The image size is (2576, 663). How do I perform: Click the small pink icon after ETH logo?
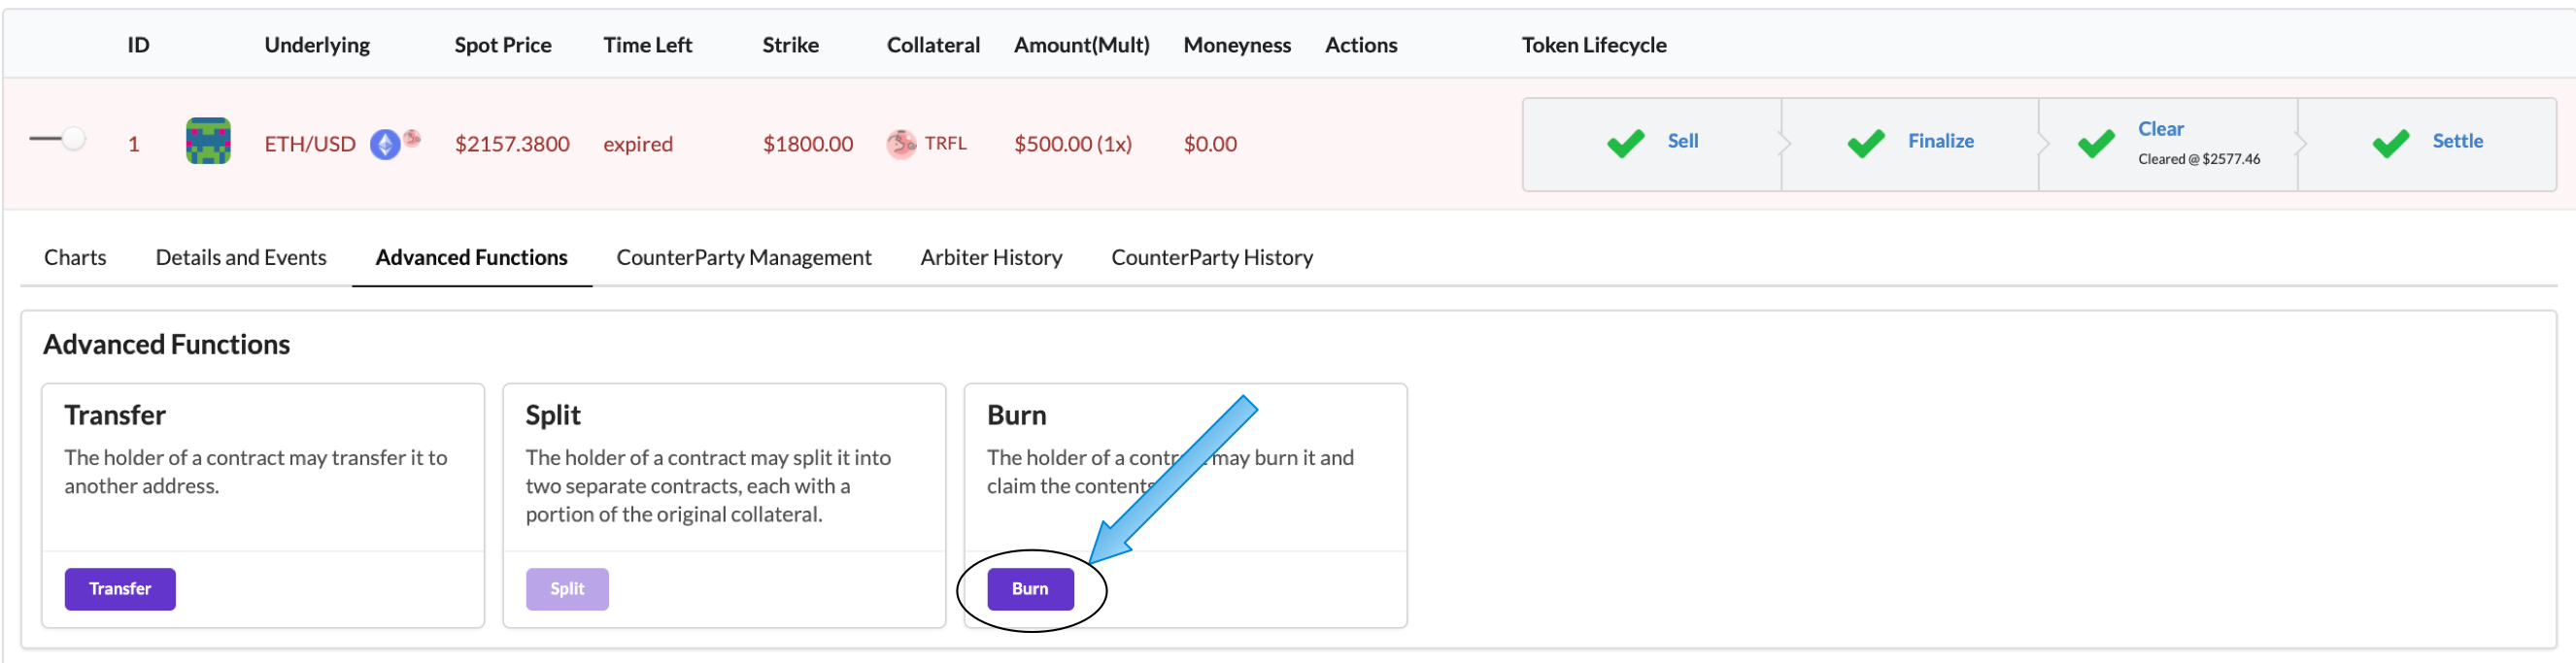[412, 138]
